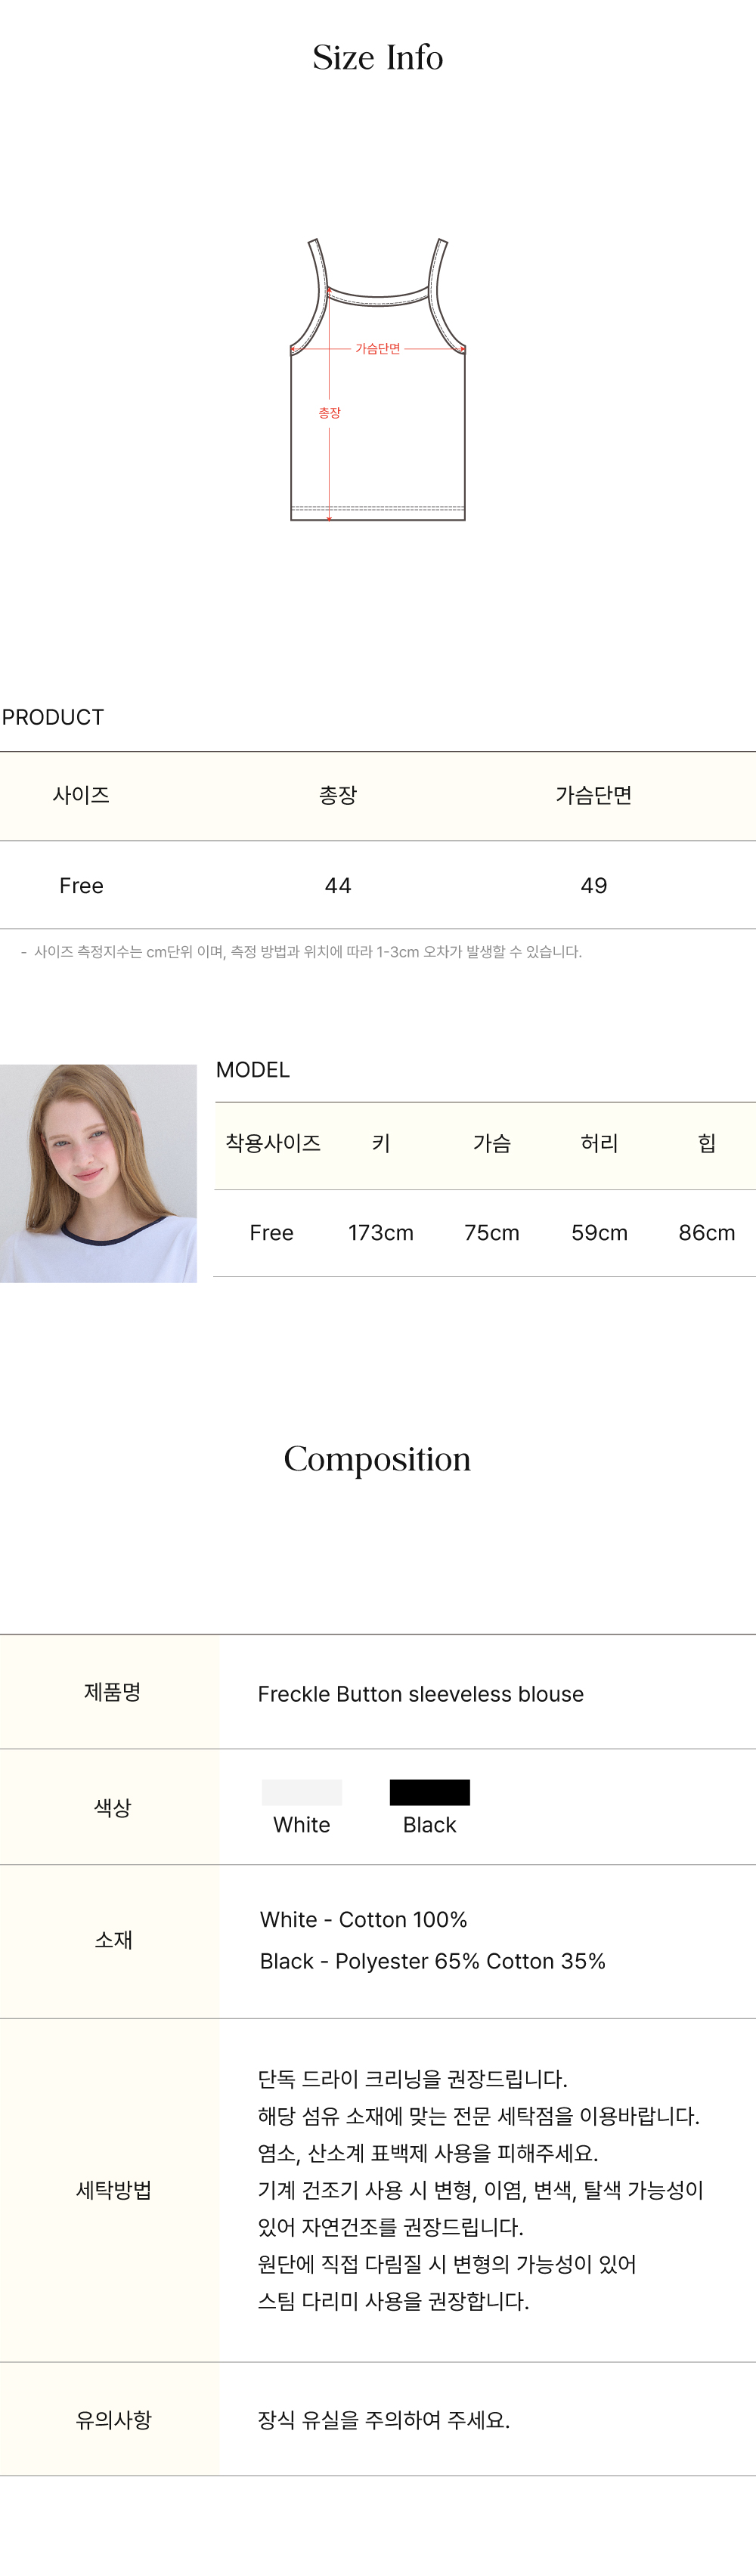The height and width of the screenshot is (2576, 756).
Task: Click the chest width value 49
Action: pyautogui.click(x=593, y=885)
